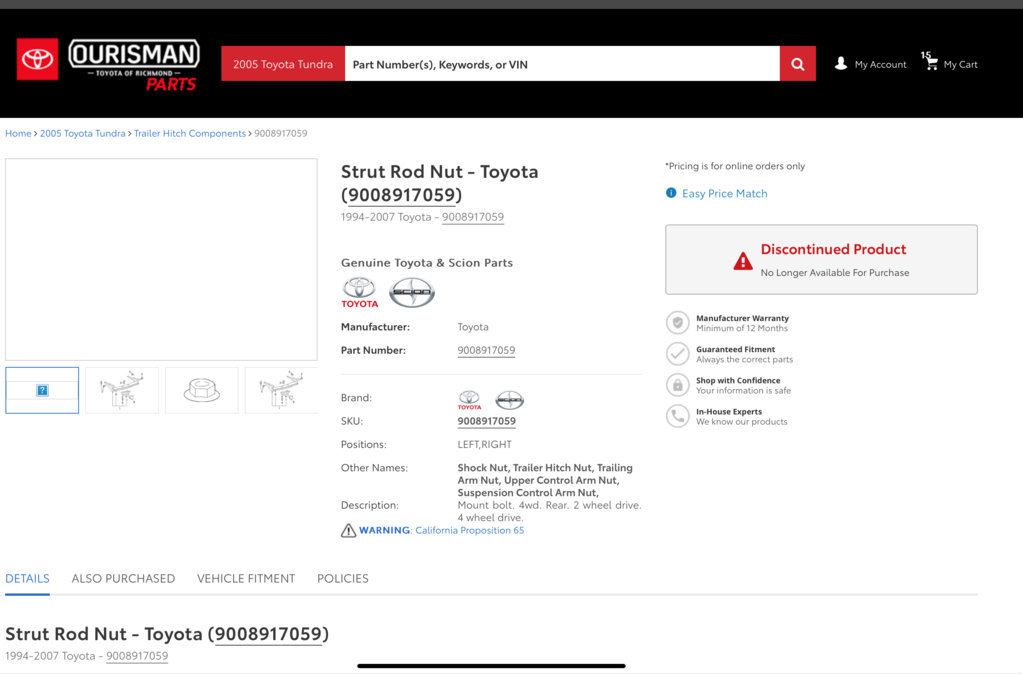Open the California Proposition 65 warning link
The height and width of the screenshot is (674, 1023).
[470, 530]
